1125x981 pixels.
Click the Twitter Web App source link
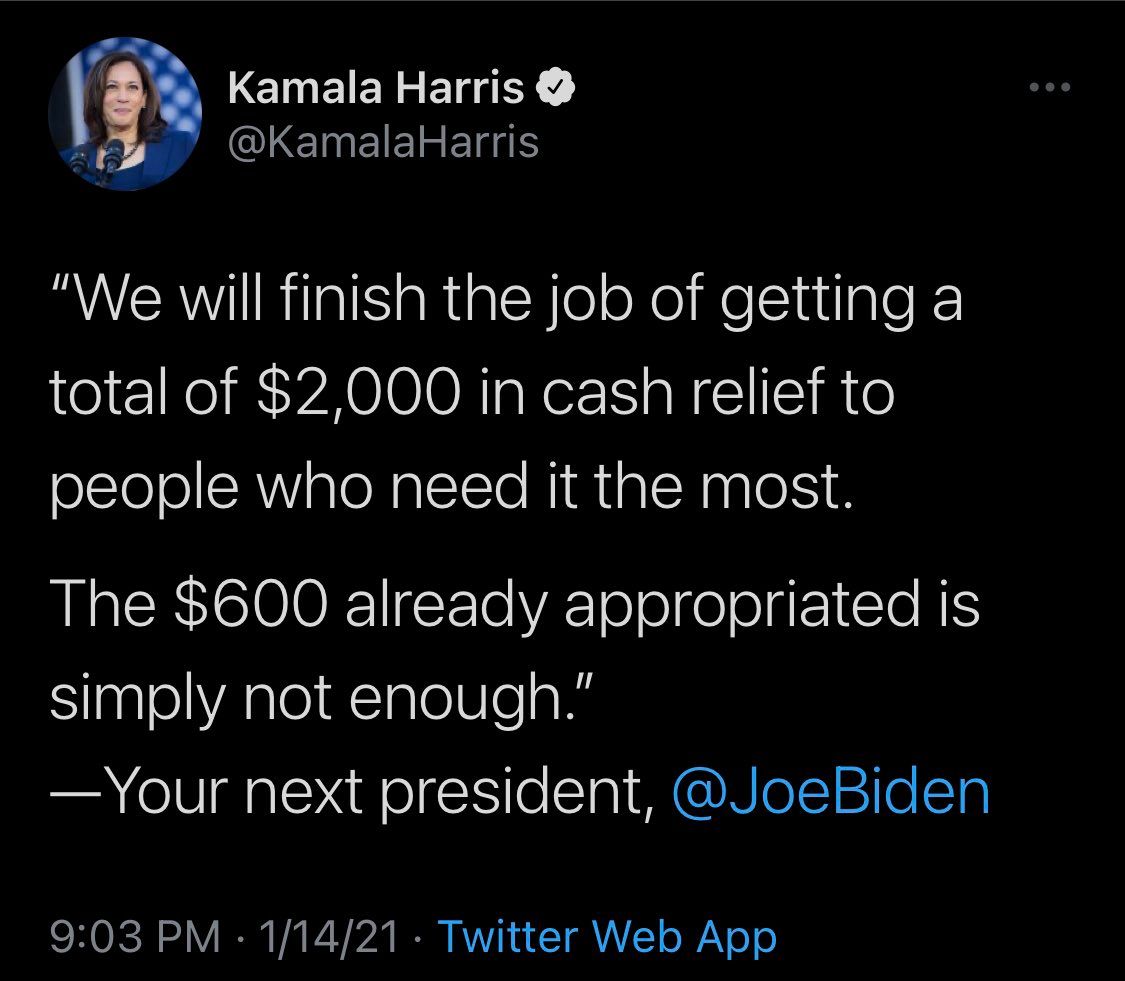click(x=607, y=937)
